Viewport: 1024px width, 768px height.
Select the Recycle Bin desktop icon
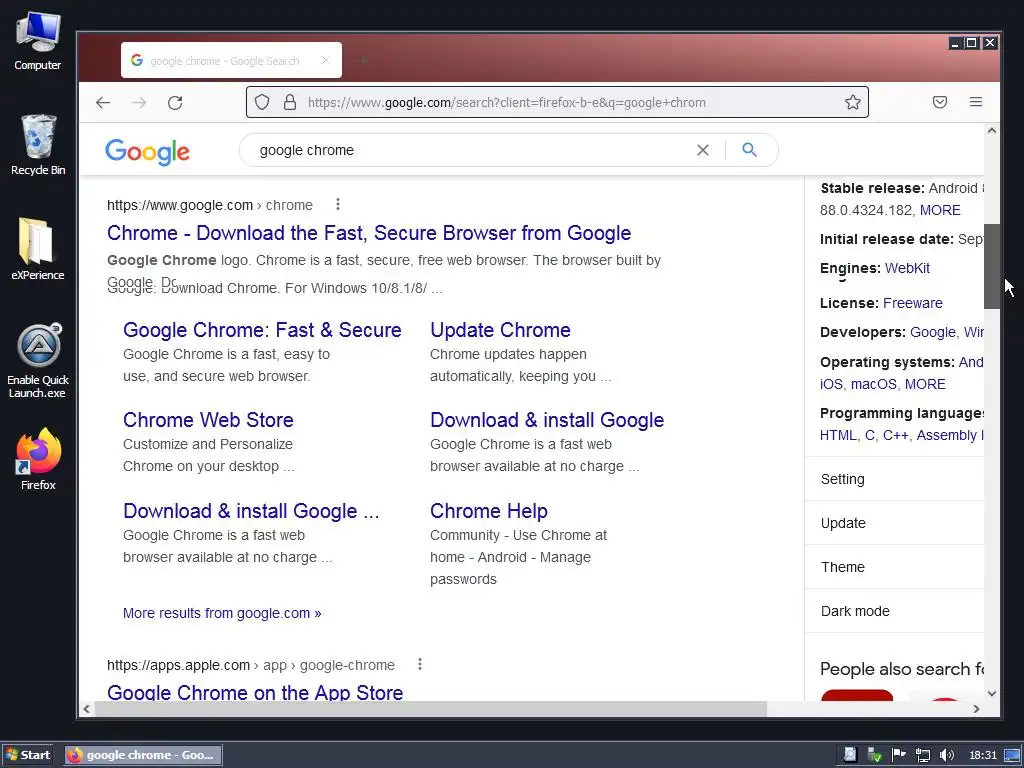[x=38, y=145]
